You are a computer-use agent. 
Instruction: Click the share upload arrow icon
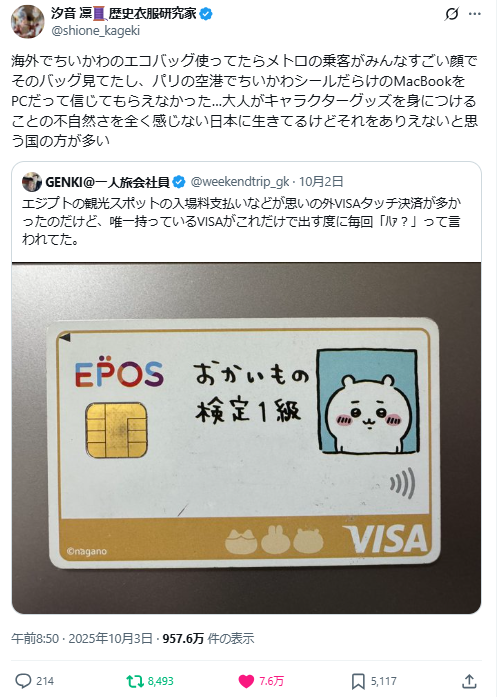[x=469, y=681]
